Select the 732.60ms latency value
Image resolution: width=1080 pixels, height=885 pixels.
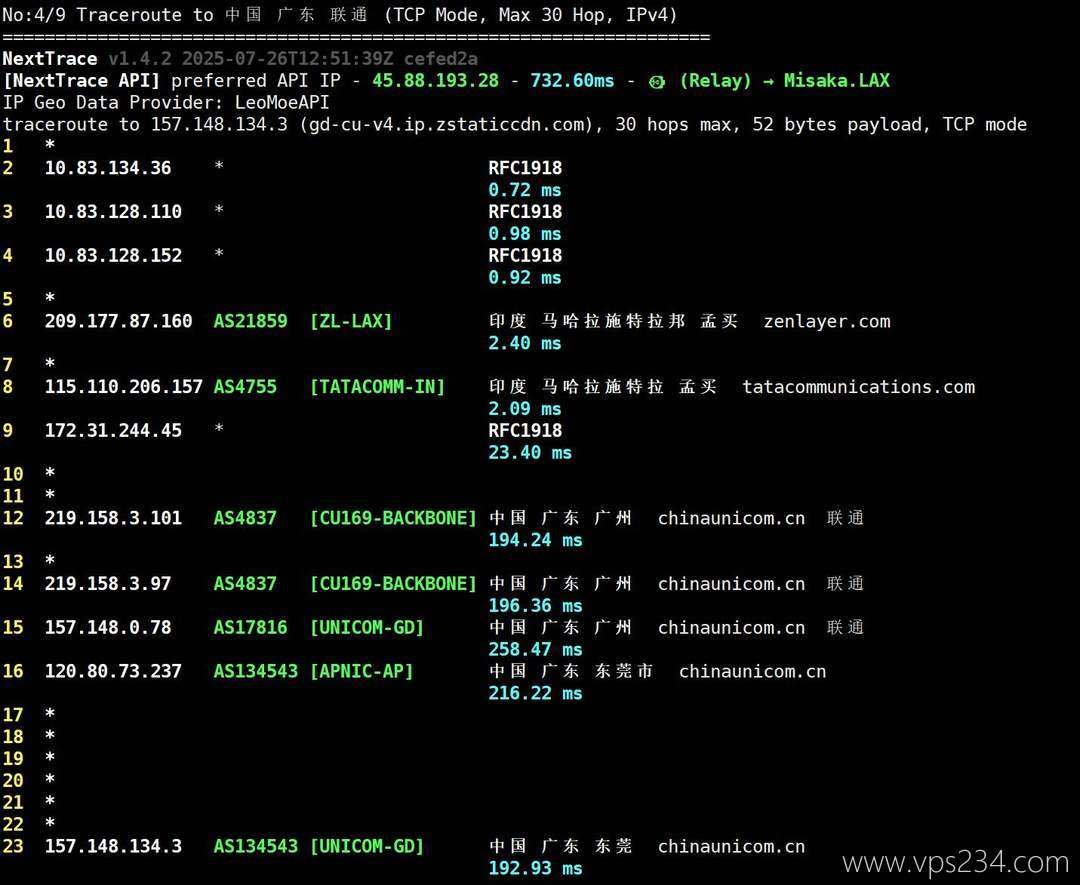click(572, 81)
